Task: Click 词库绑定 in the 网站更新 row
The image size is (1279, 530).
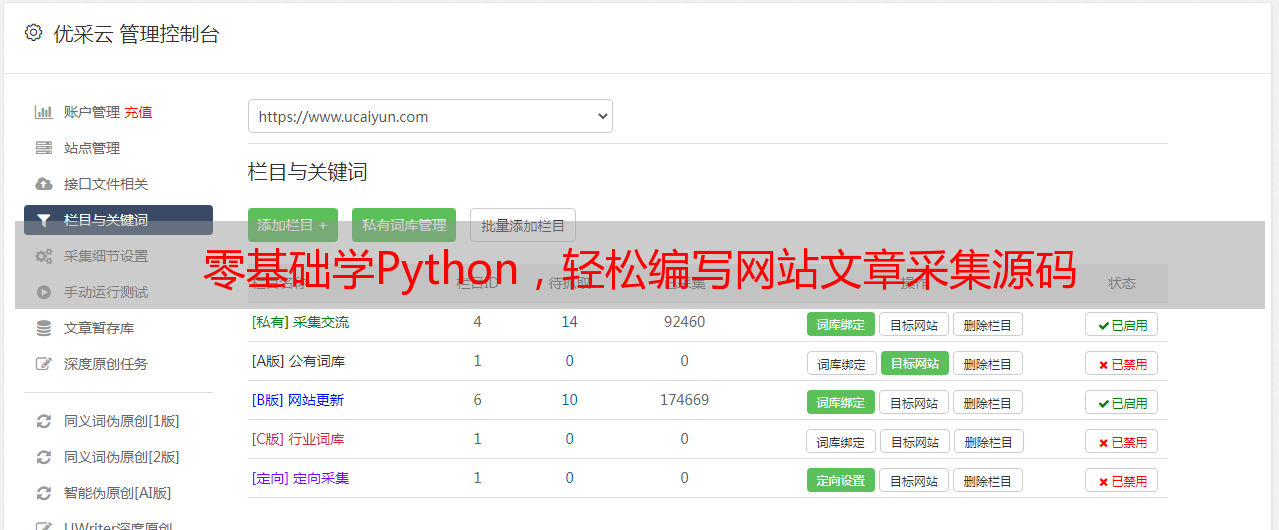Action: point(841,402)
